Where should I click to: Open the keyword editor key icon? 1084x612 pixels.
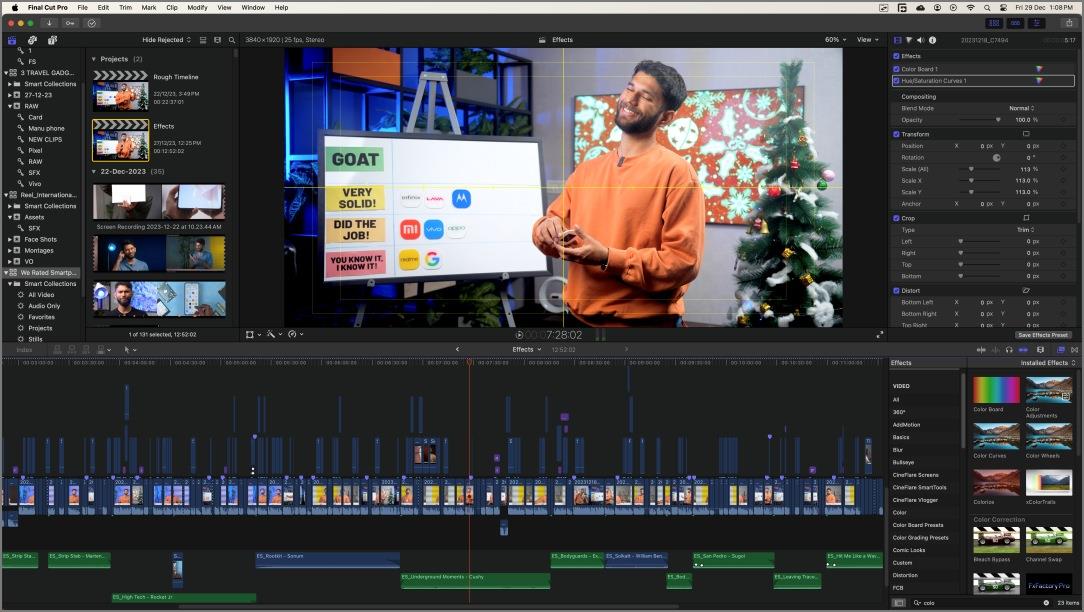coord(70,23)
